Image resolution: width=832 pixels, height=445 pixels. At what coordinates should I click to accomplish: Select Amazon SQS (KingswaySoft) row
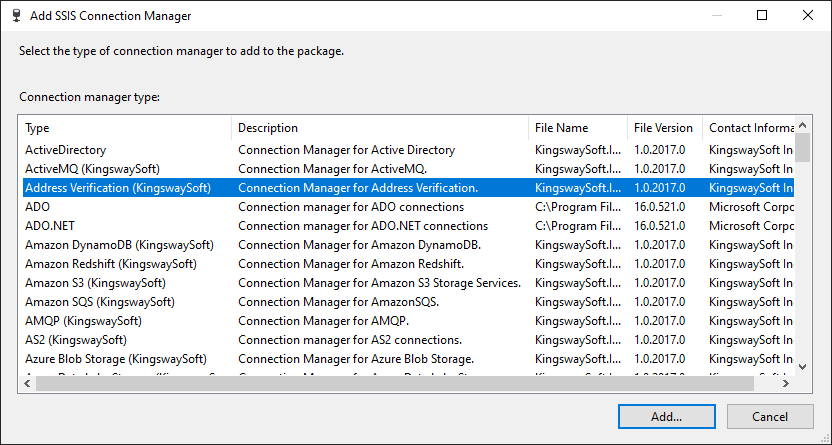pyautogui.click(x=408, y=302)
